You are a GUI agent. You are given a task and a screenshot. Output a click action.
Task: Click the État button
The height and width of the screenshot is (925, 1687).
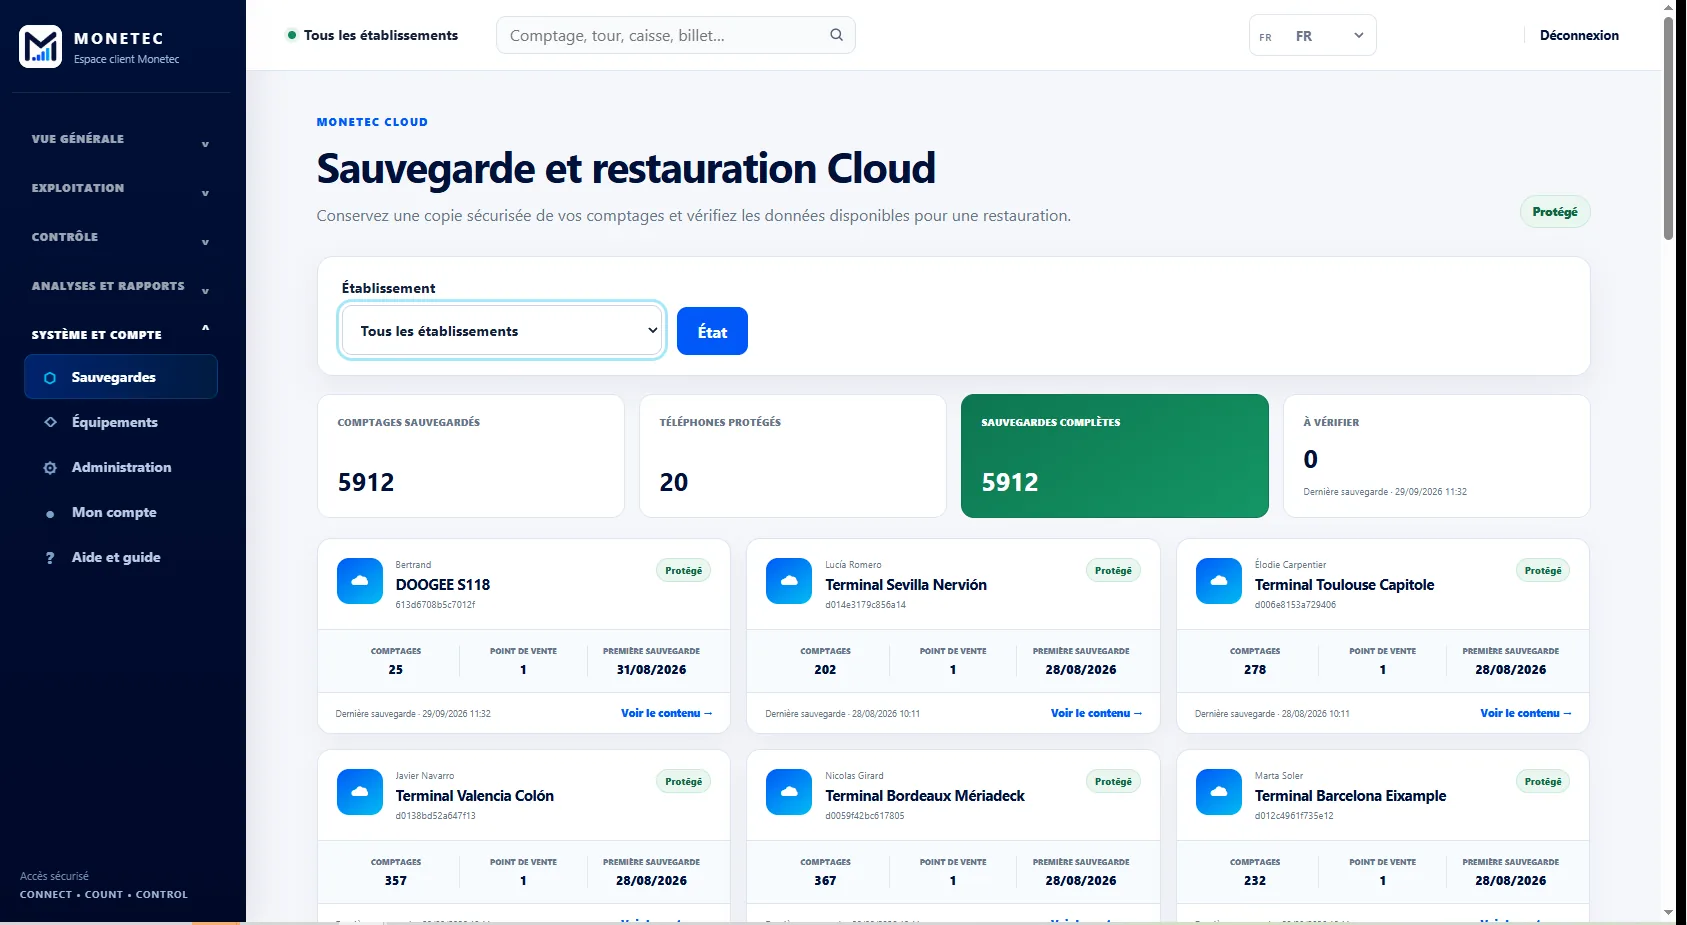coord(712,331)
